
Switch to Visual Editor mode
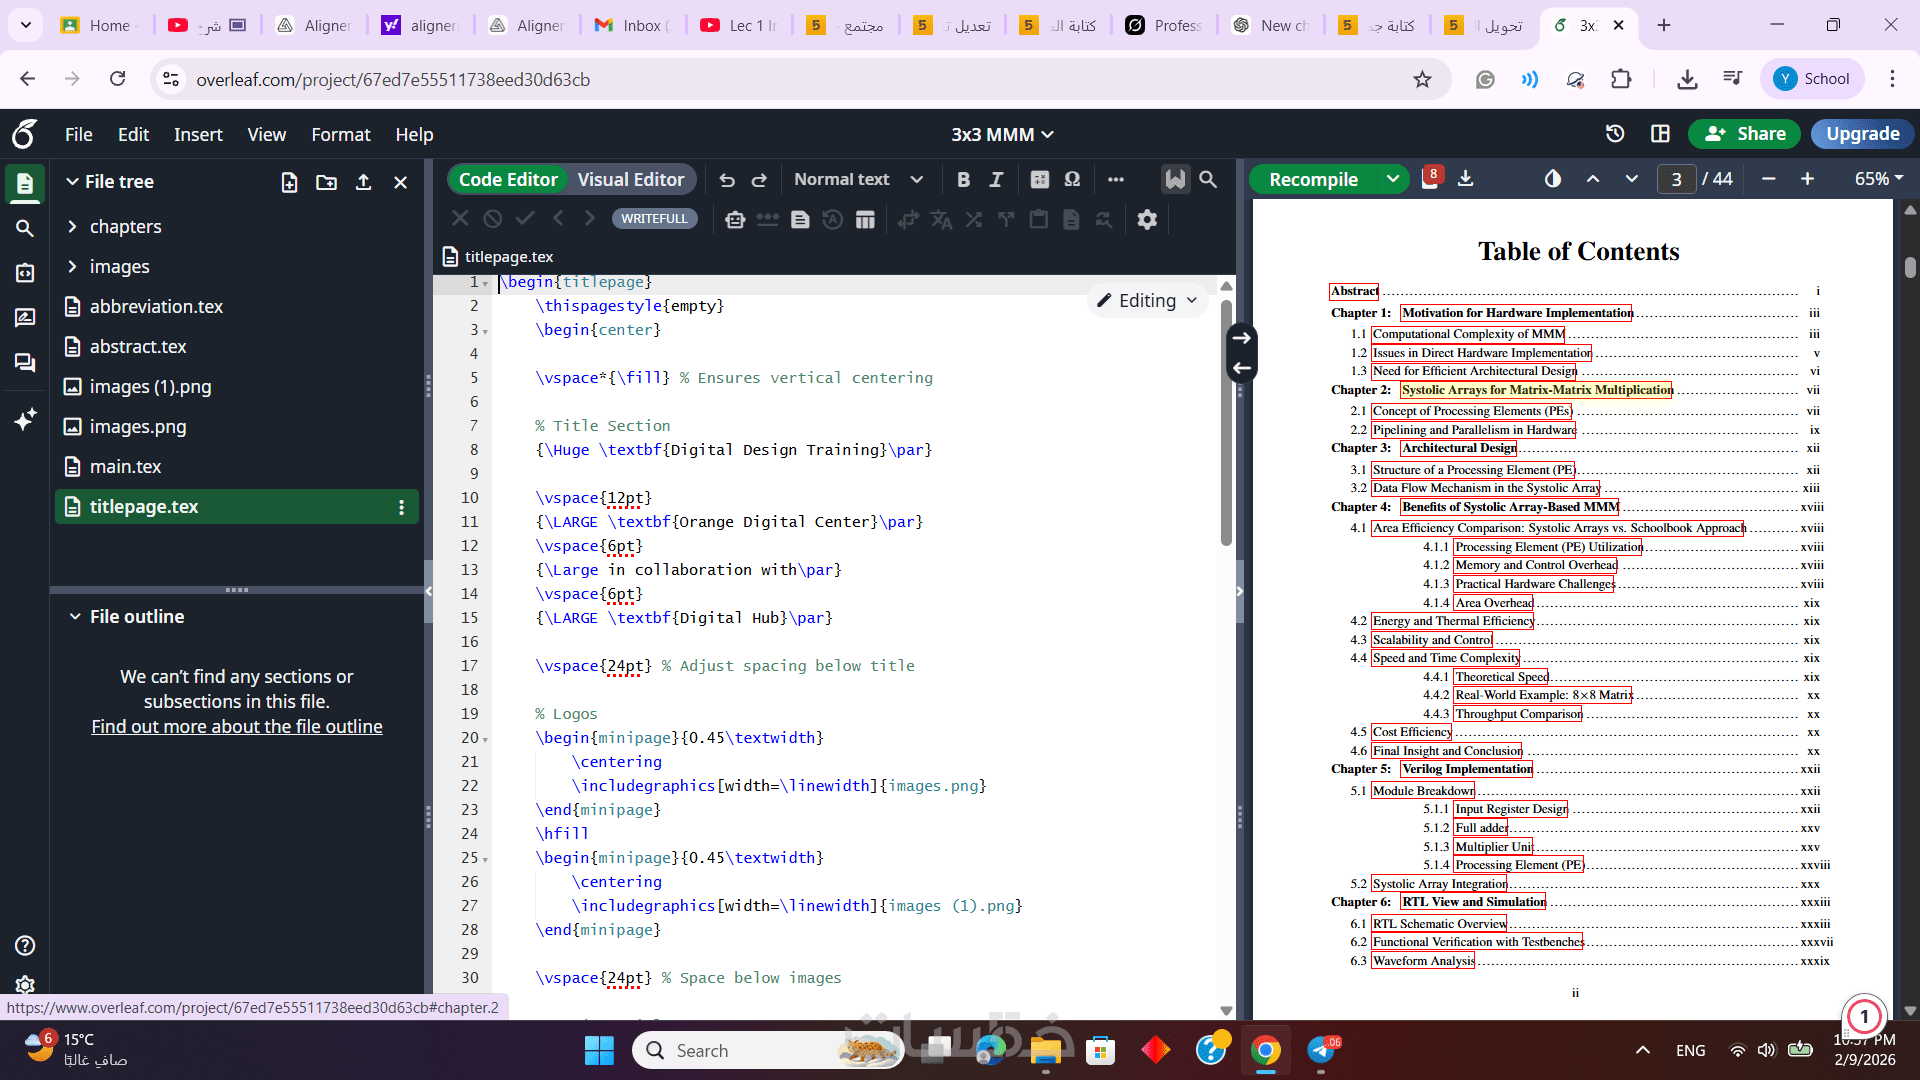[x=630, y=180]
